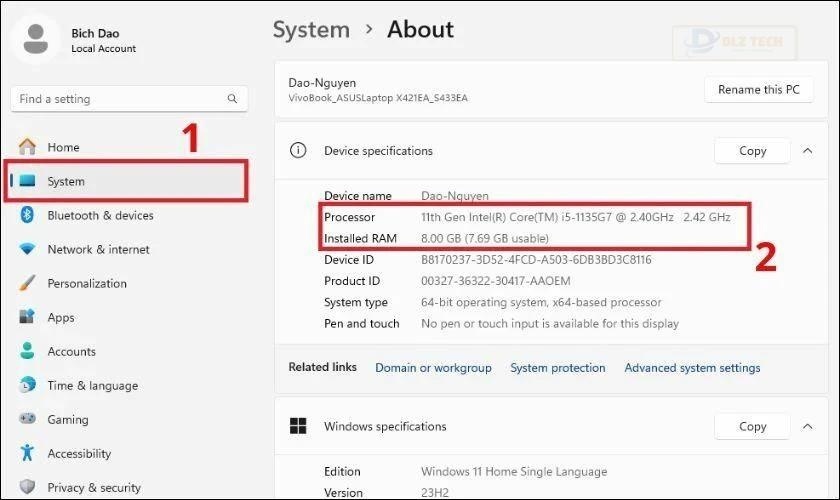
Task: Open Personalization paintbrush icon
Action: click(28, 283)
